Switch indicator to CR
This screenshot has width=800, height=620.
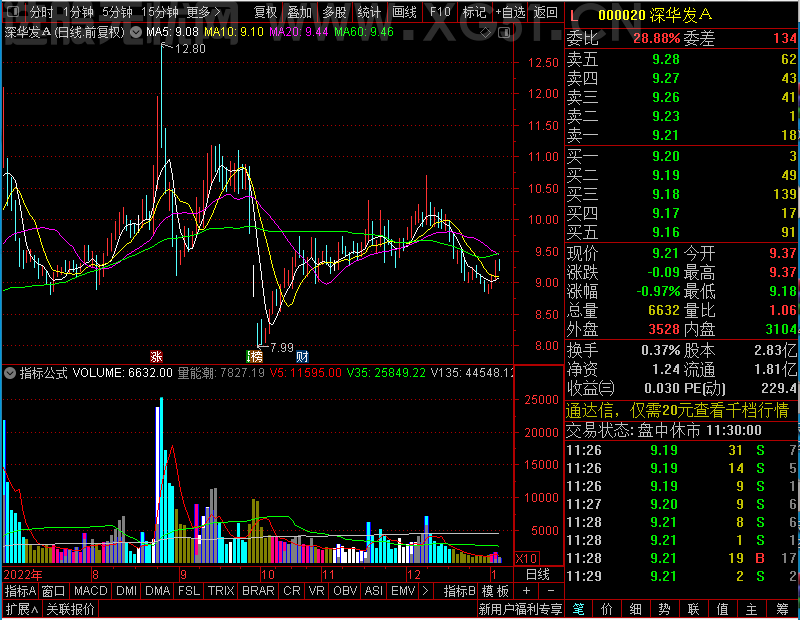click(291, 591)
